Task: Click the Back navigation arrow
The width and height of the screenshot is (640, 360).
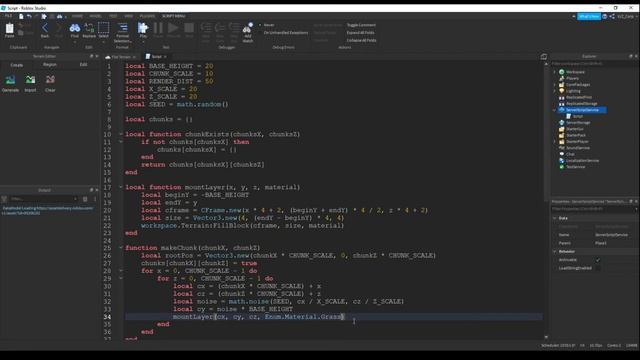Action: pos(45,28)
